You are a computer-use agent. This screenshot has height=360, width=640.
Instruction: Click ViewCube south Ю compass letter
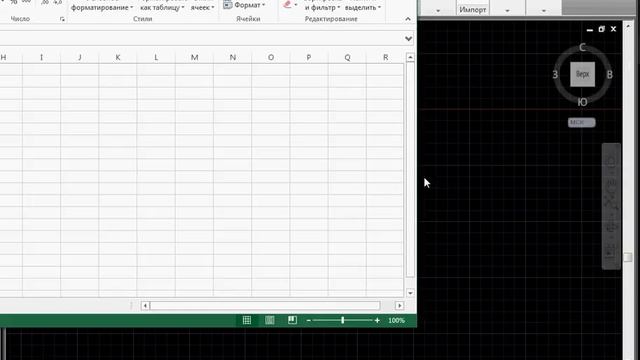582,102
